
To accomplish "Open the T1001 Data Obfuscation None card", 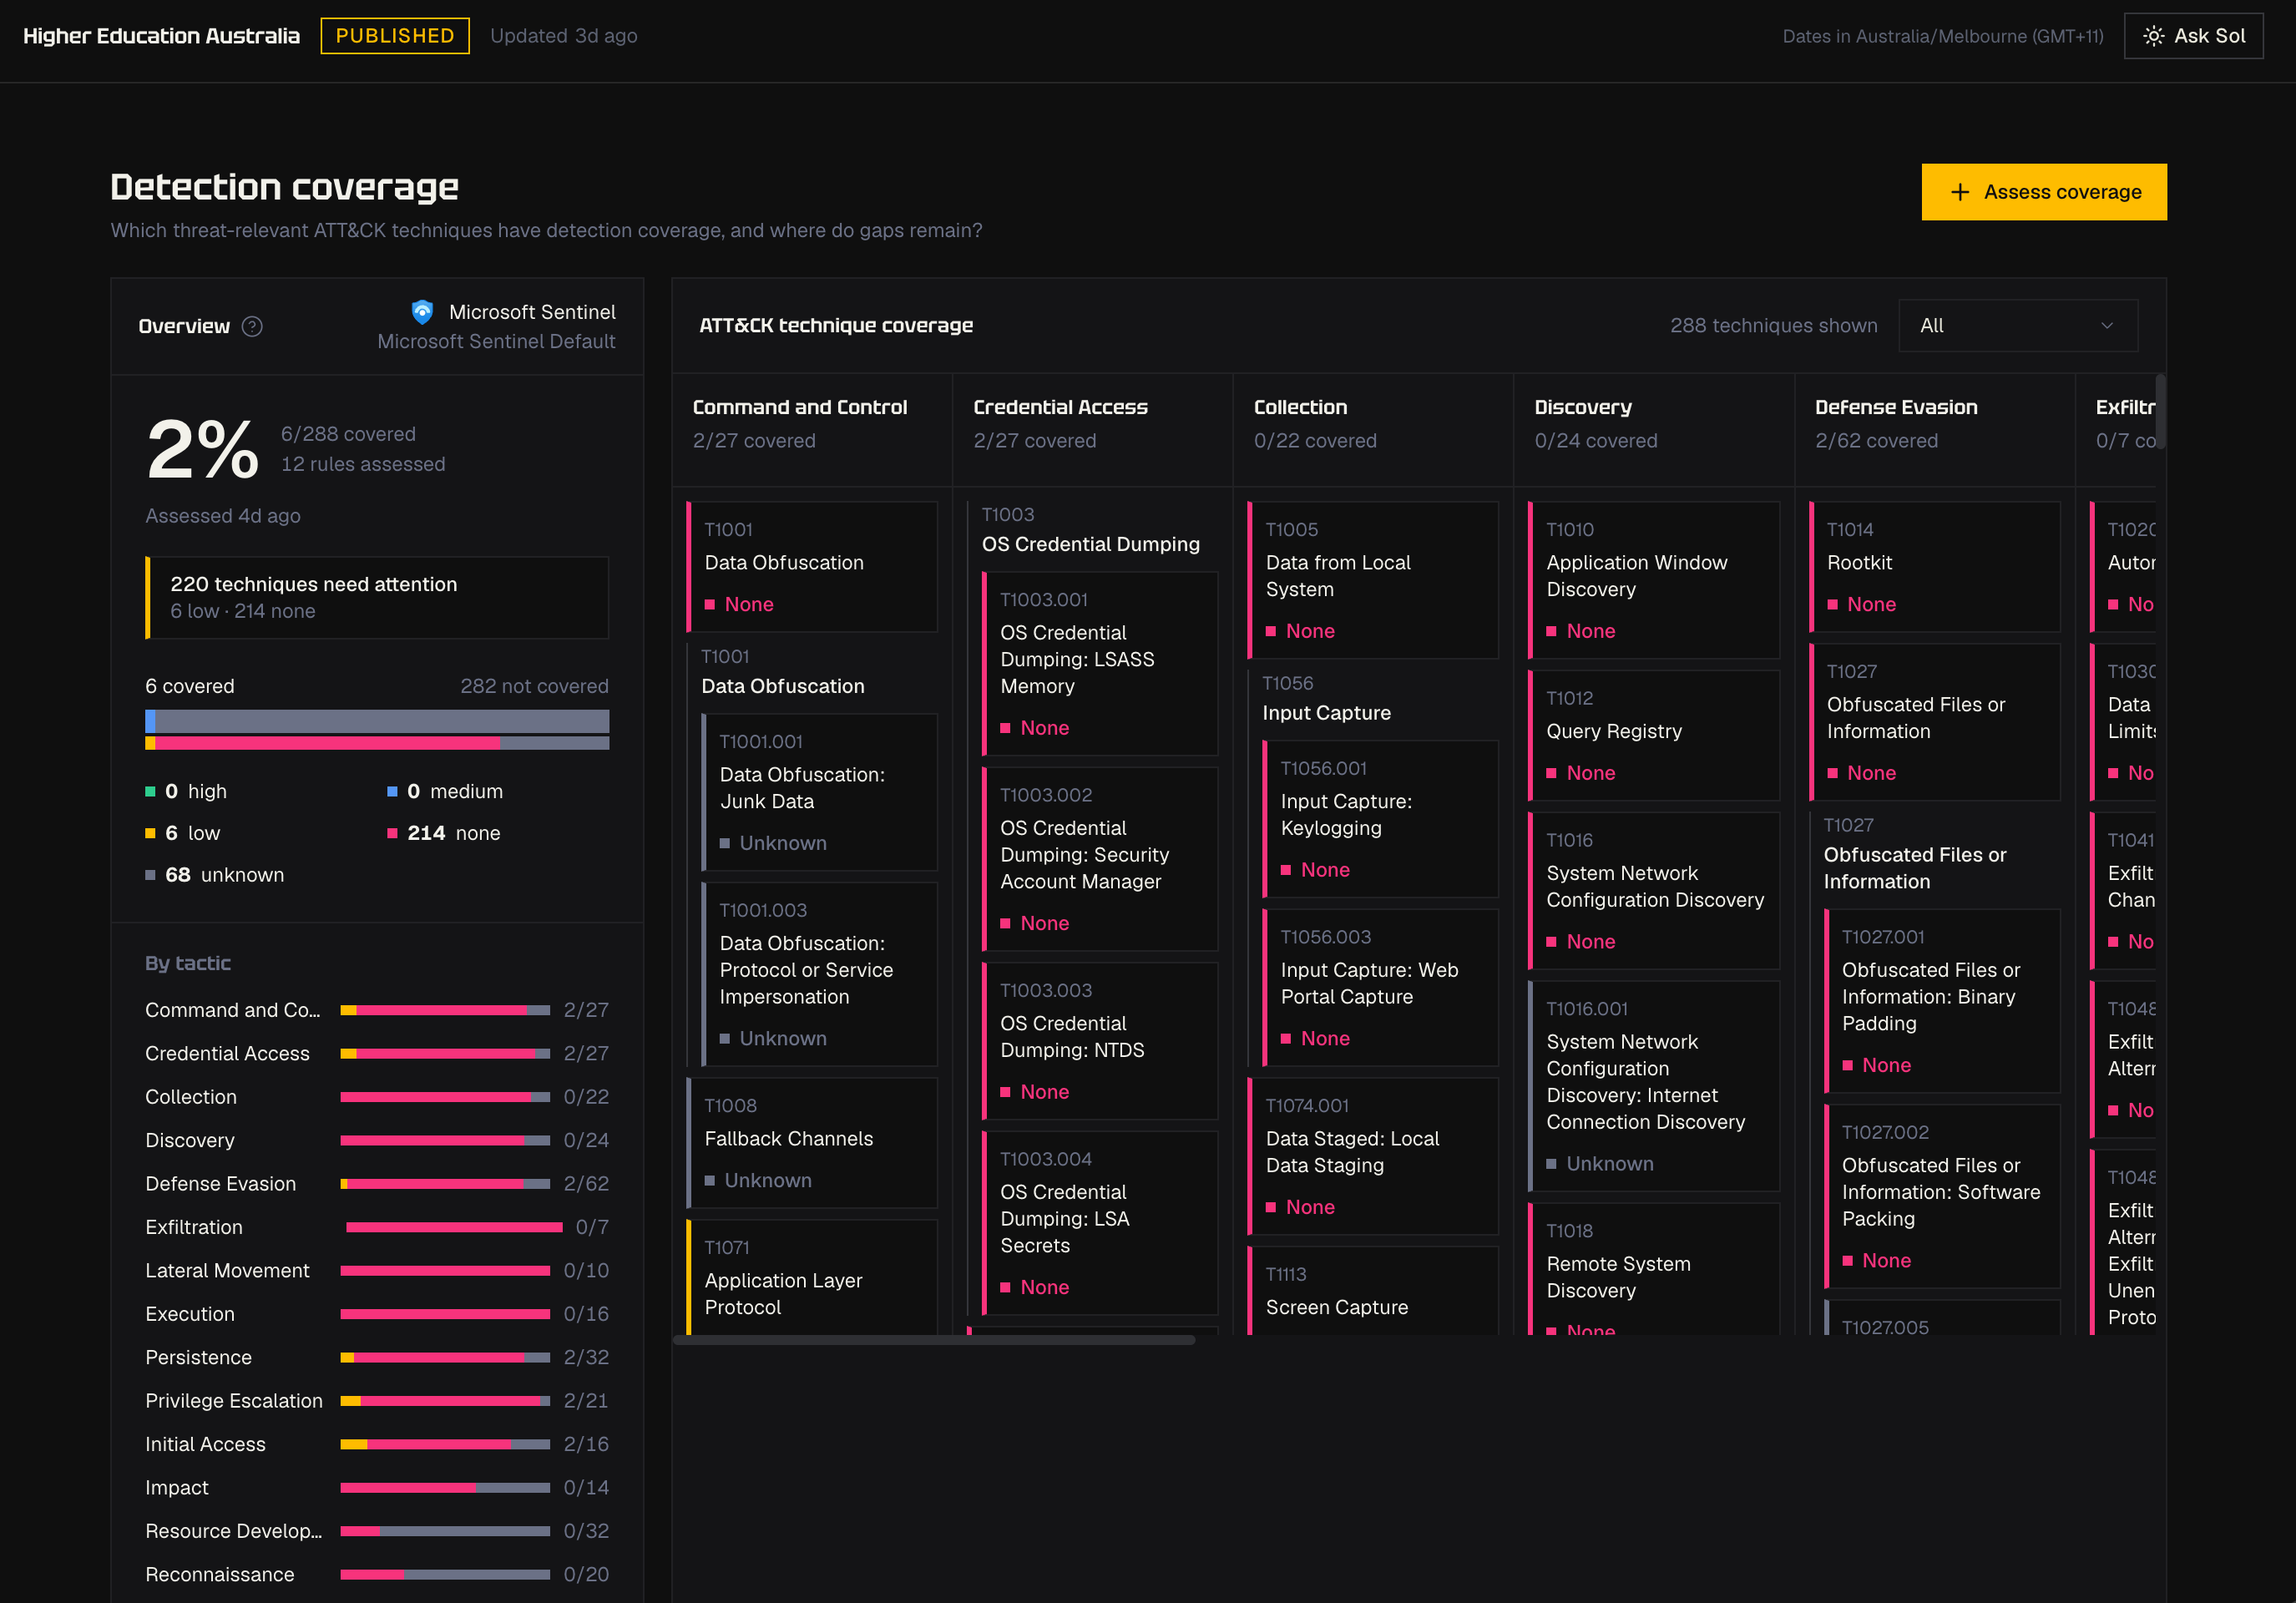I will (x=812, y=567).
